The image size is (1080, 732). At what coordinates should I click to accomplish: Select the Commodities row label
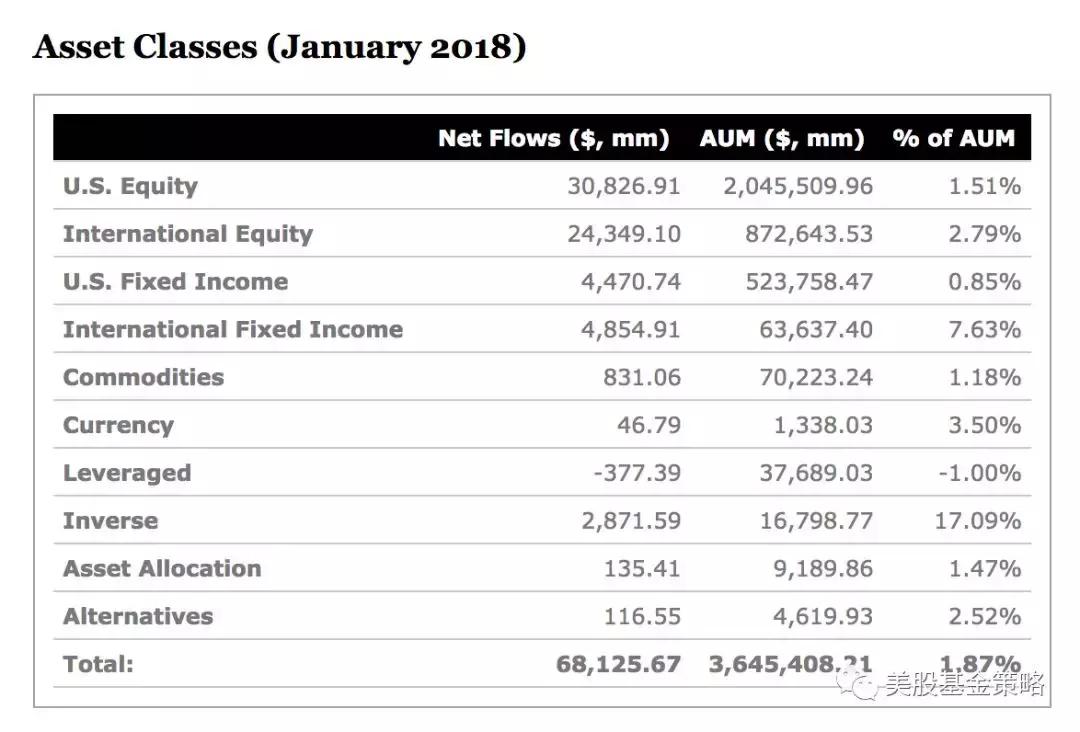pyautogui.click(x=143, y=377)
